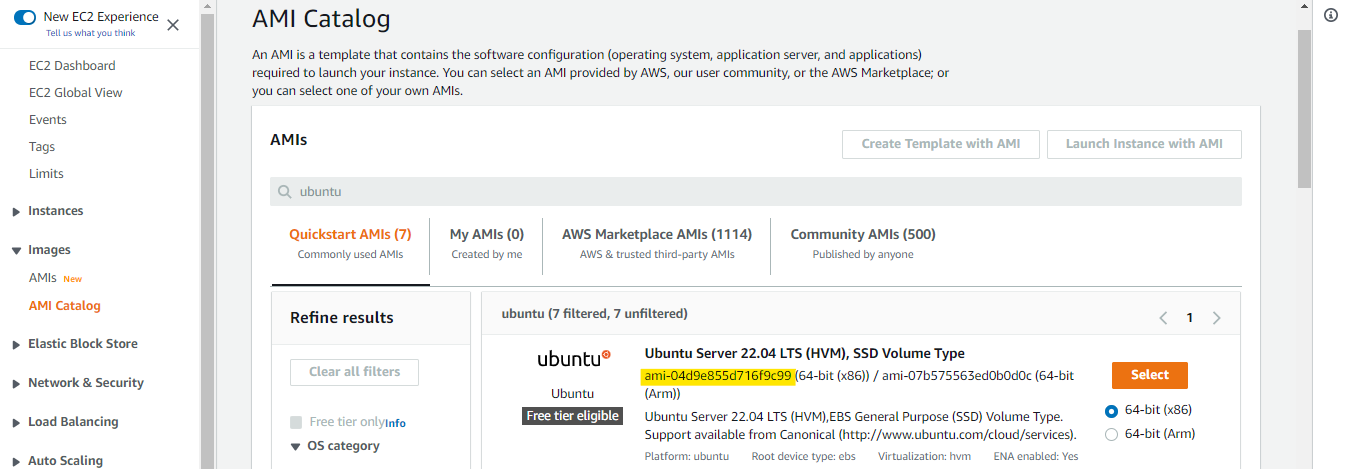Go to next results page arrow
Image resolution: width=1346 pixels, height=469 pixels.
click(x=1216, y=318)
